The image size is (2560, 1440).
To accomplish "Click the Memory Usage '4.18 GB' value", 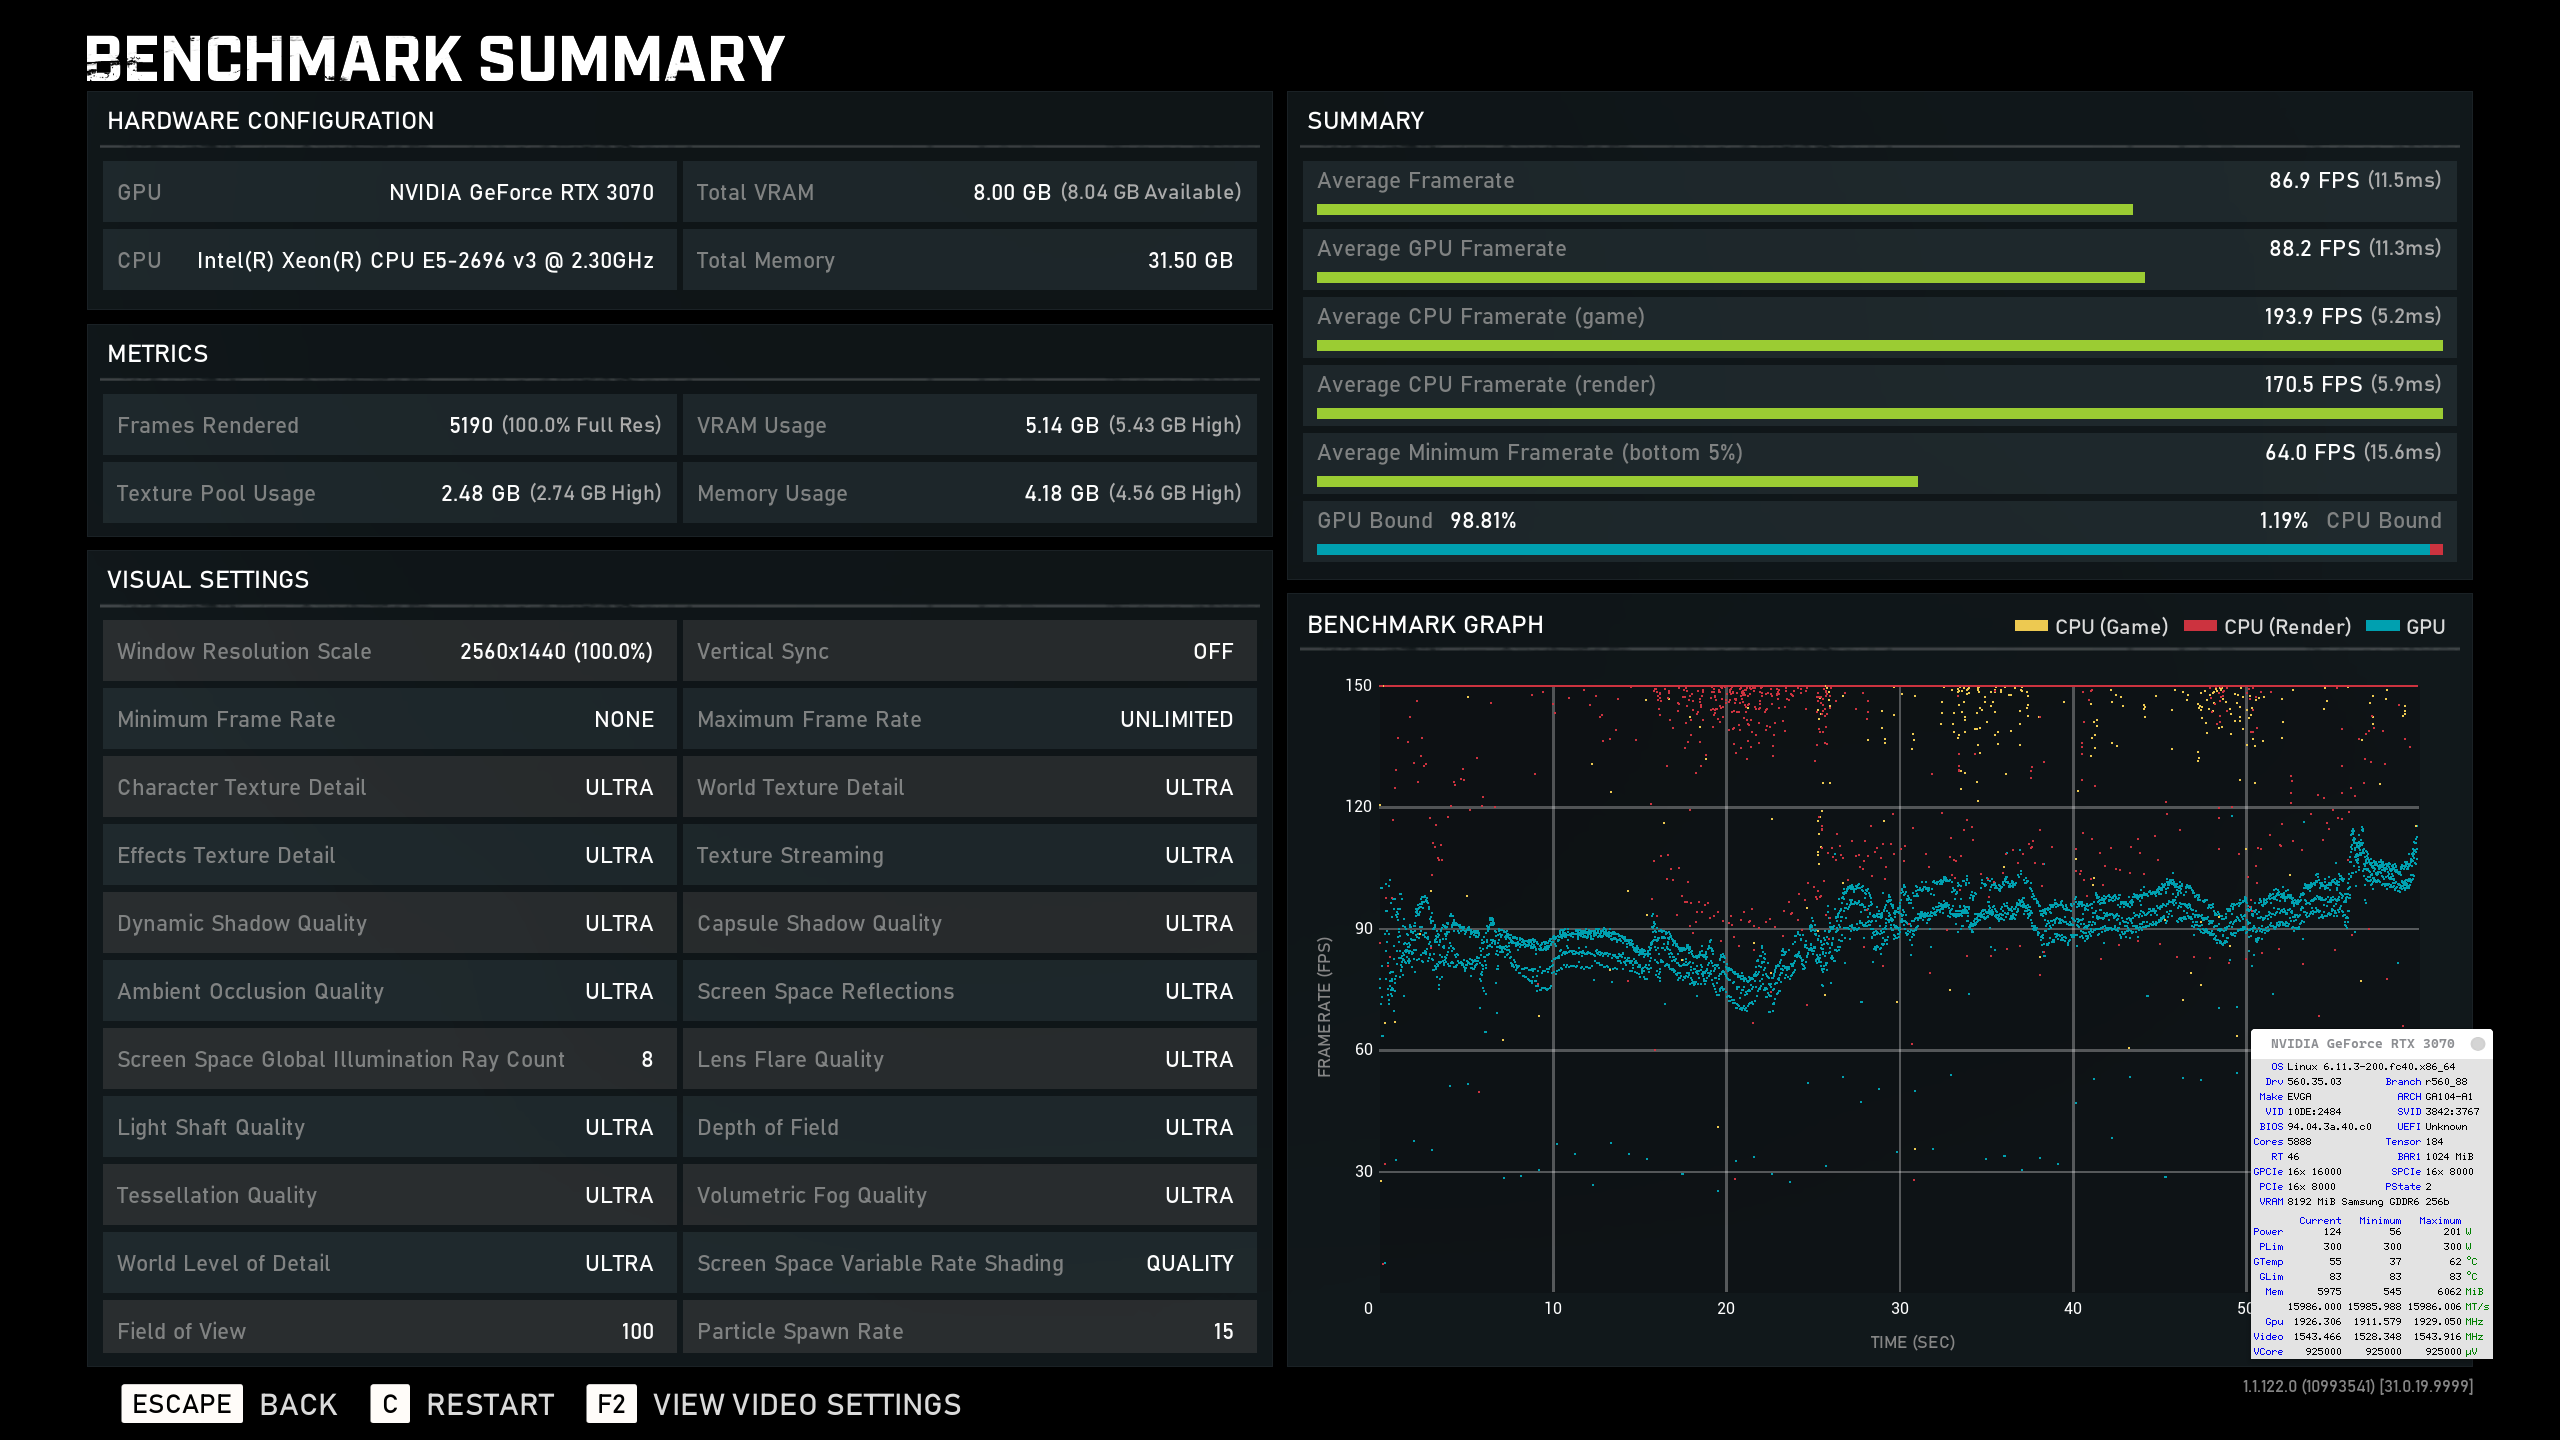I will (x=1061, y=493).
